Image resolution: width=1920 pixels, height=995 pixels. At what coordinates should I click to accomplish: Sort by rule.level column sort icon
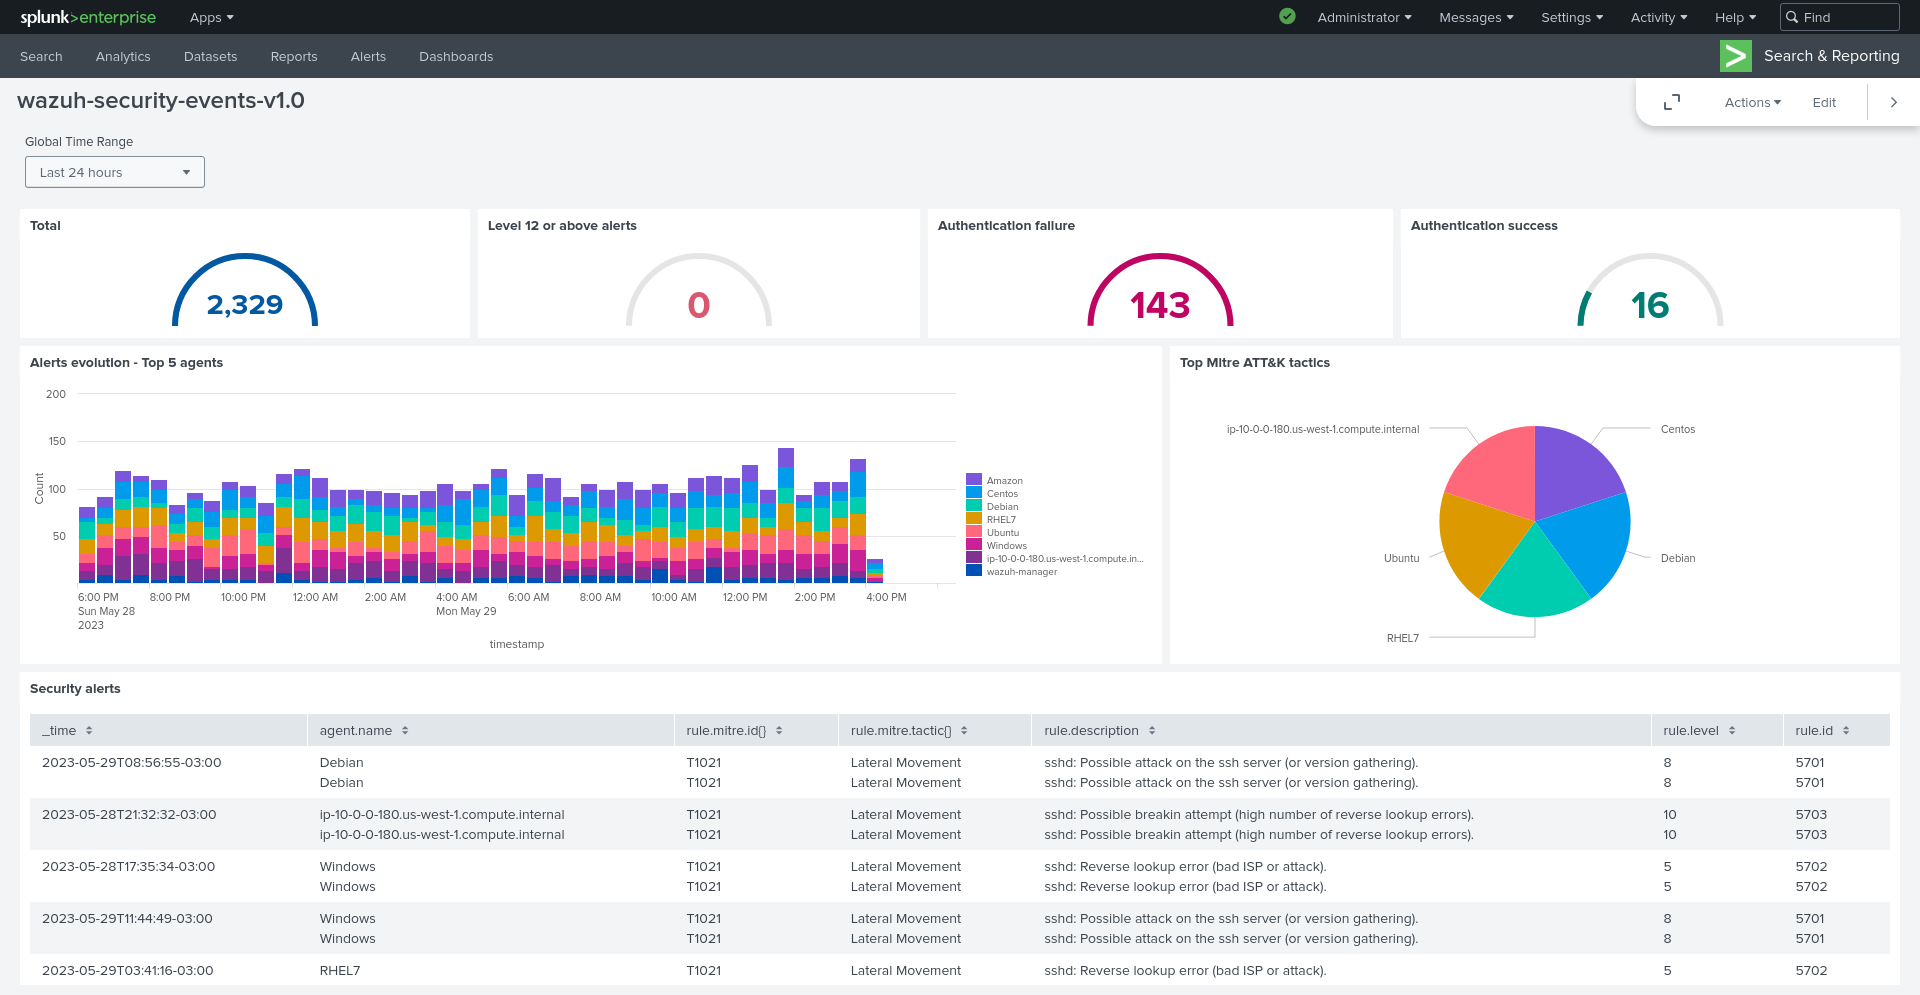(1732, 731)
